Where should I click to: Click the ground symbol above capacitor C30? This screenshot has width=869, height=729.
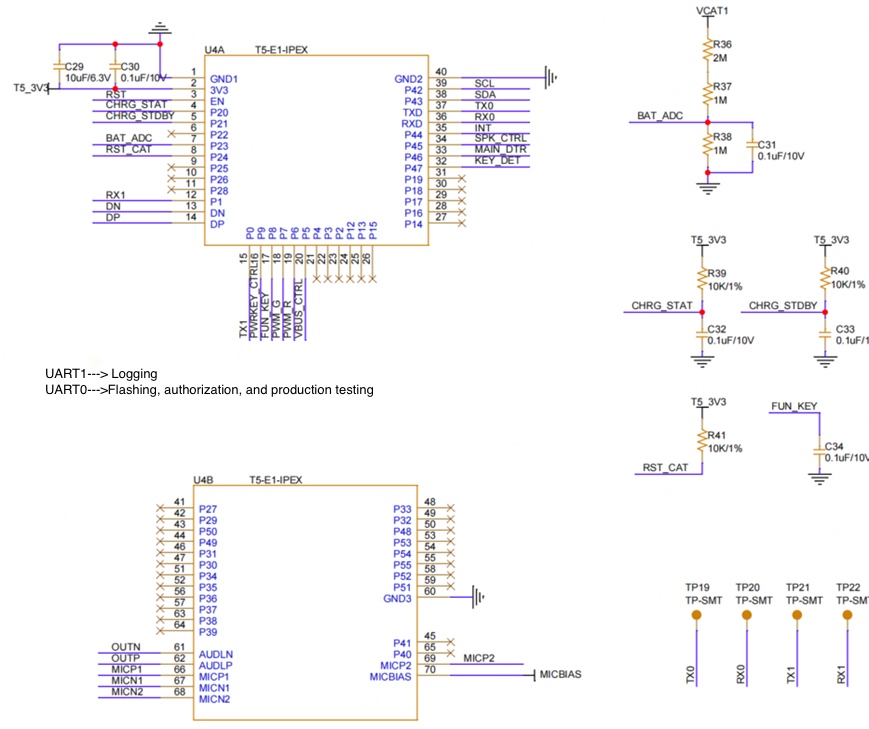158,29
